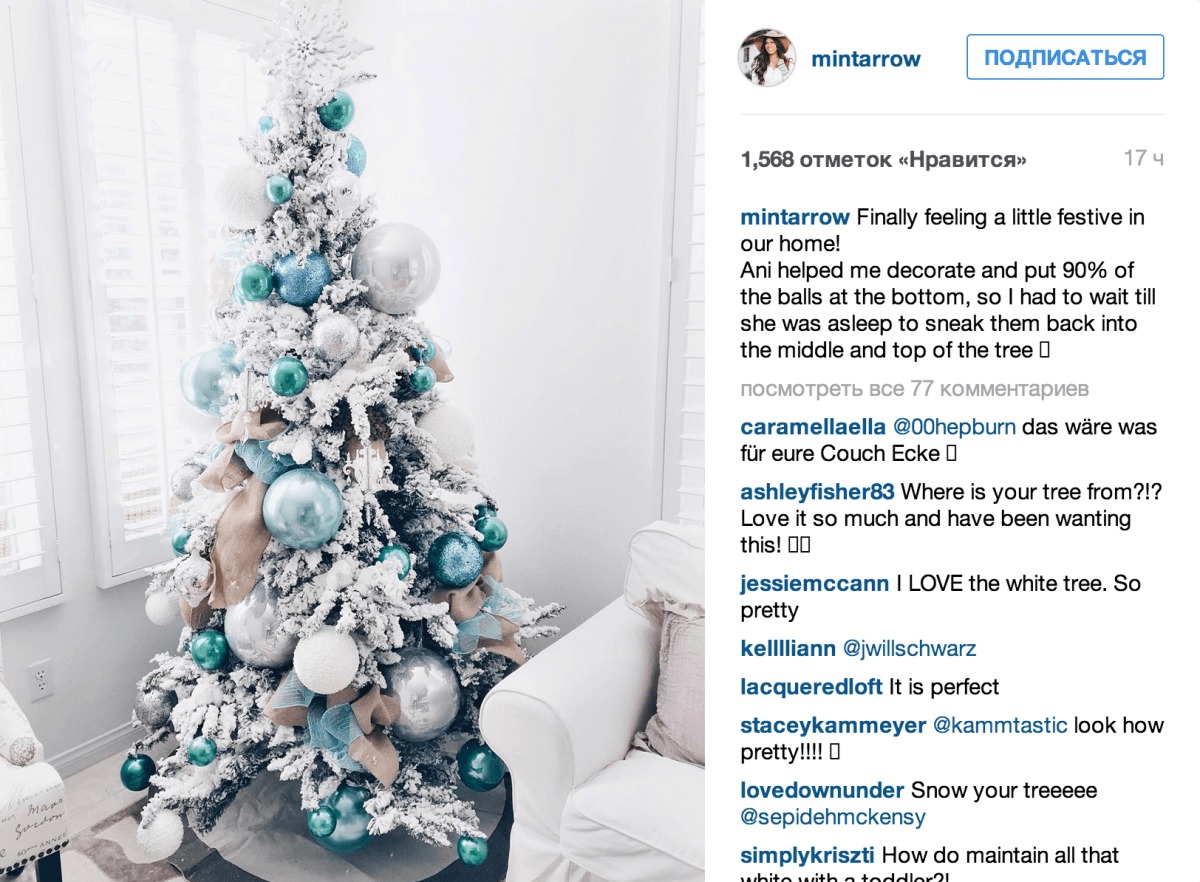Click the ПОДПИСАТЬСЯ follow button
Viewport: 1200px width, 882px height.
[1065, 57]
